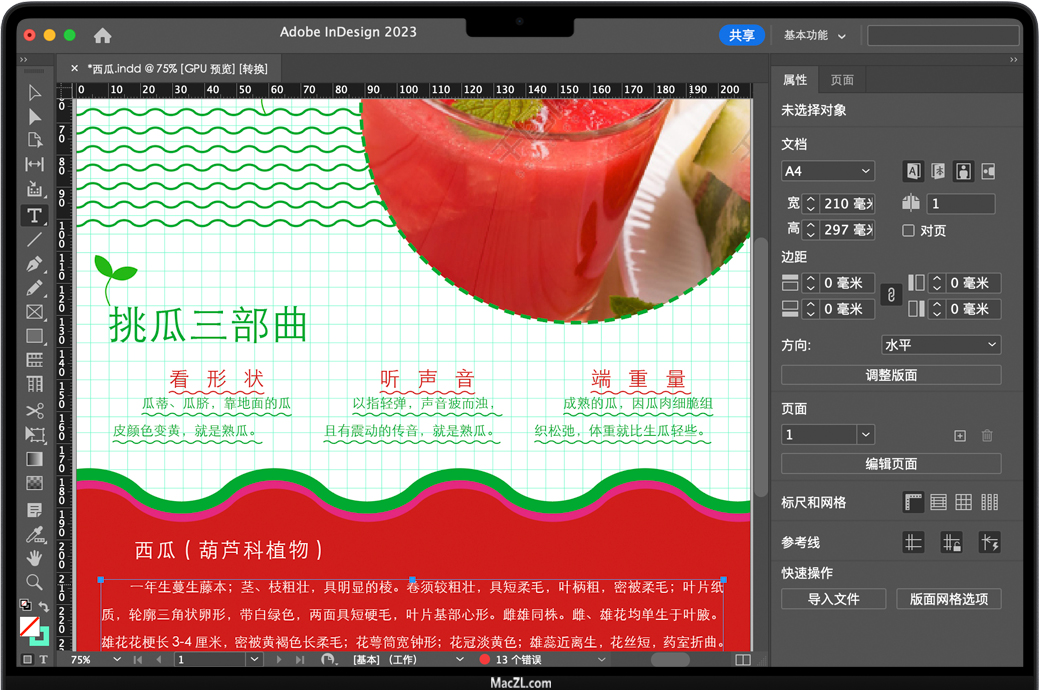Select the Gradient Swatch tool
The image size is (1040, 690).
[x=34, y=460]
